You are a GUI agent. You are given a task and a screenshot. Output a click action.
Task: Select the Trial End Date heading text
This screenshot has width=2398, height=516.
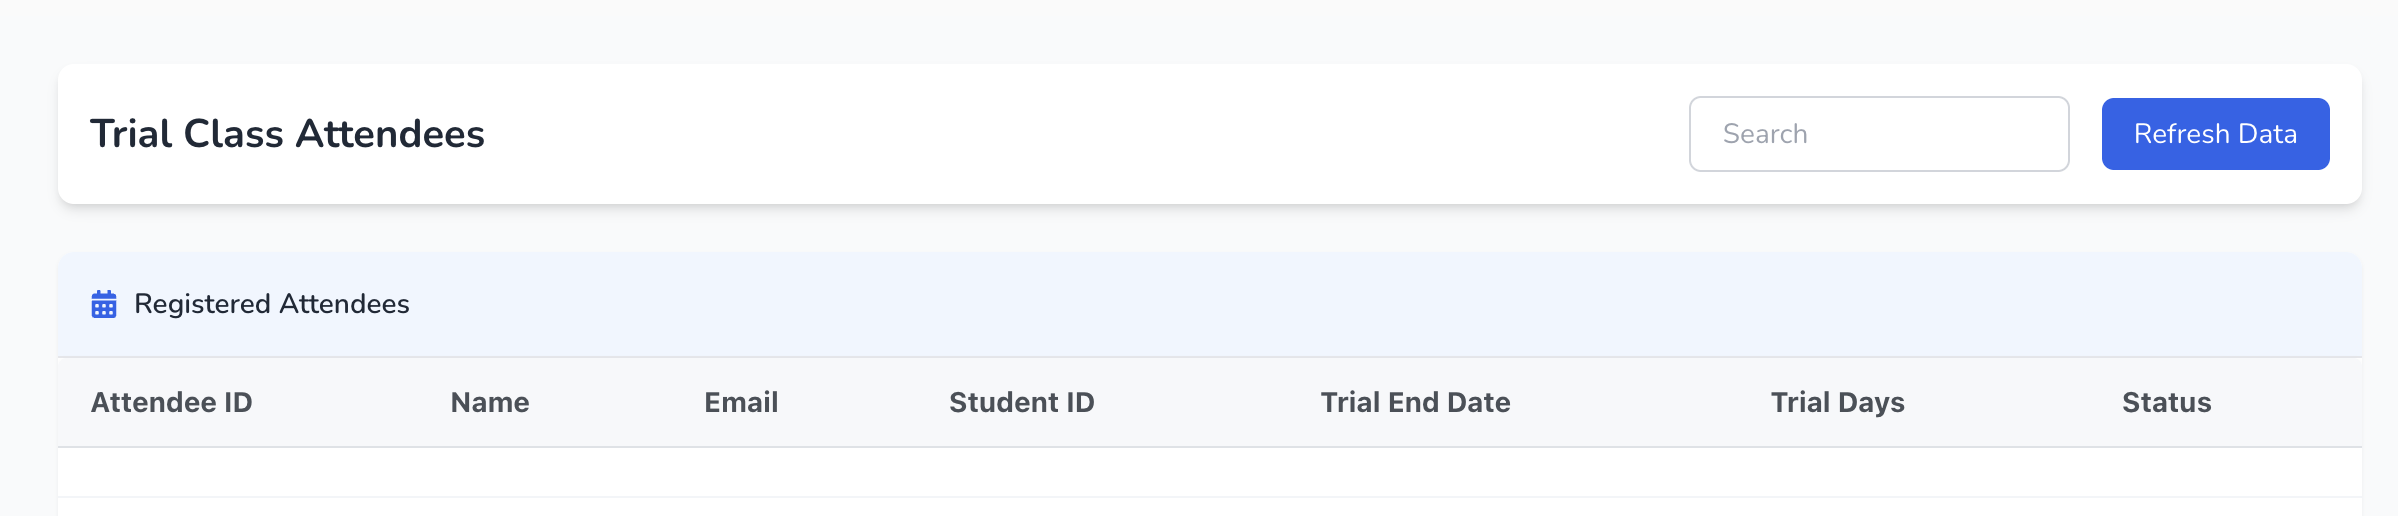coord(1414,402)
